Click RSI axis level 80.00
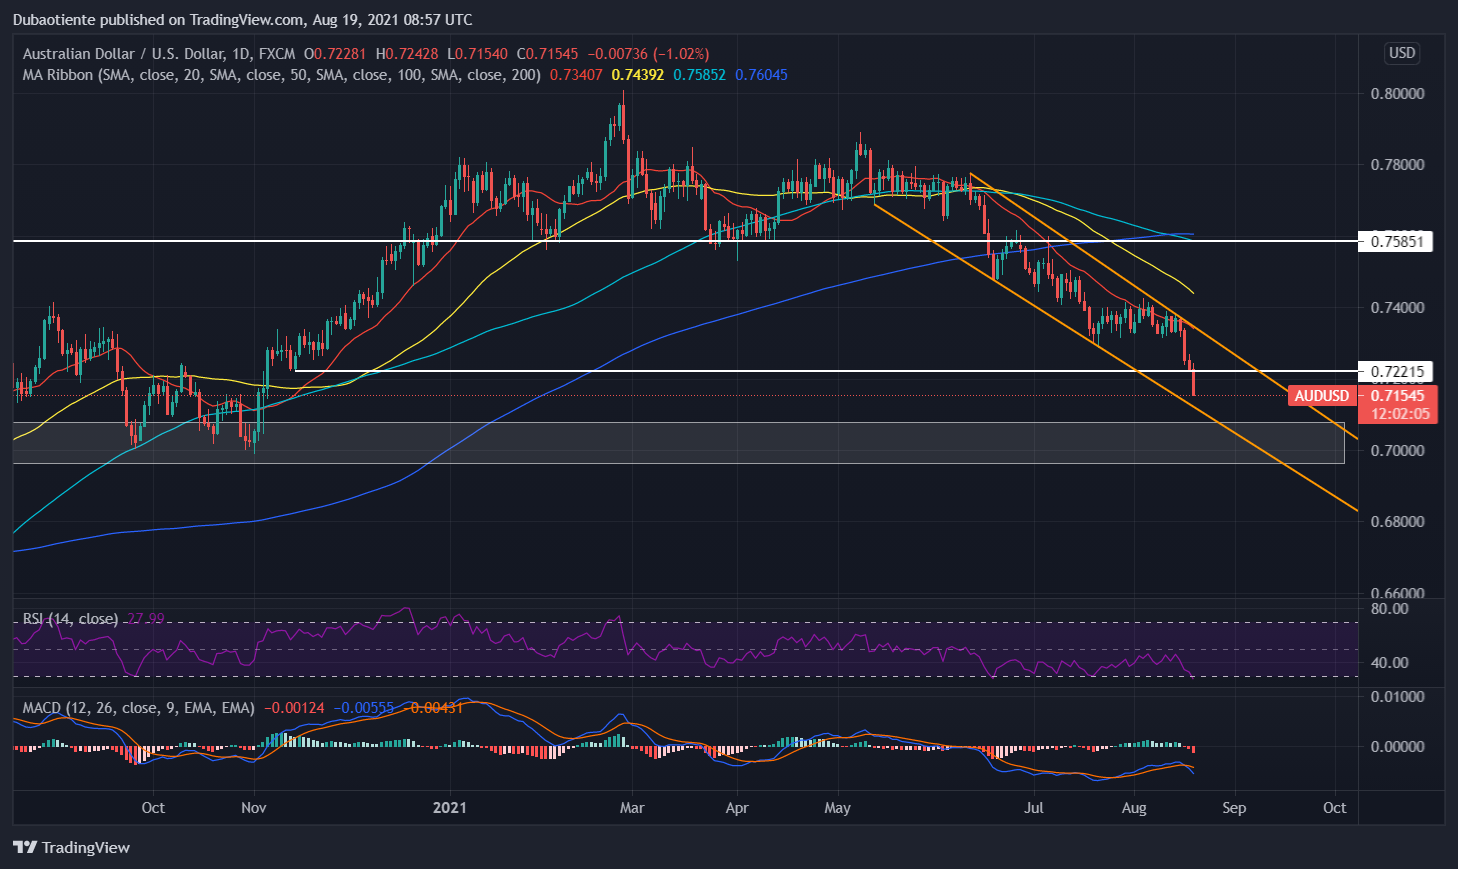 [1390, 609]
